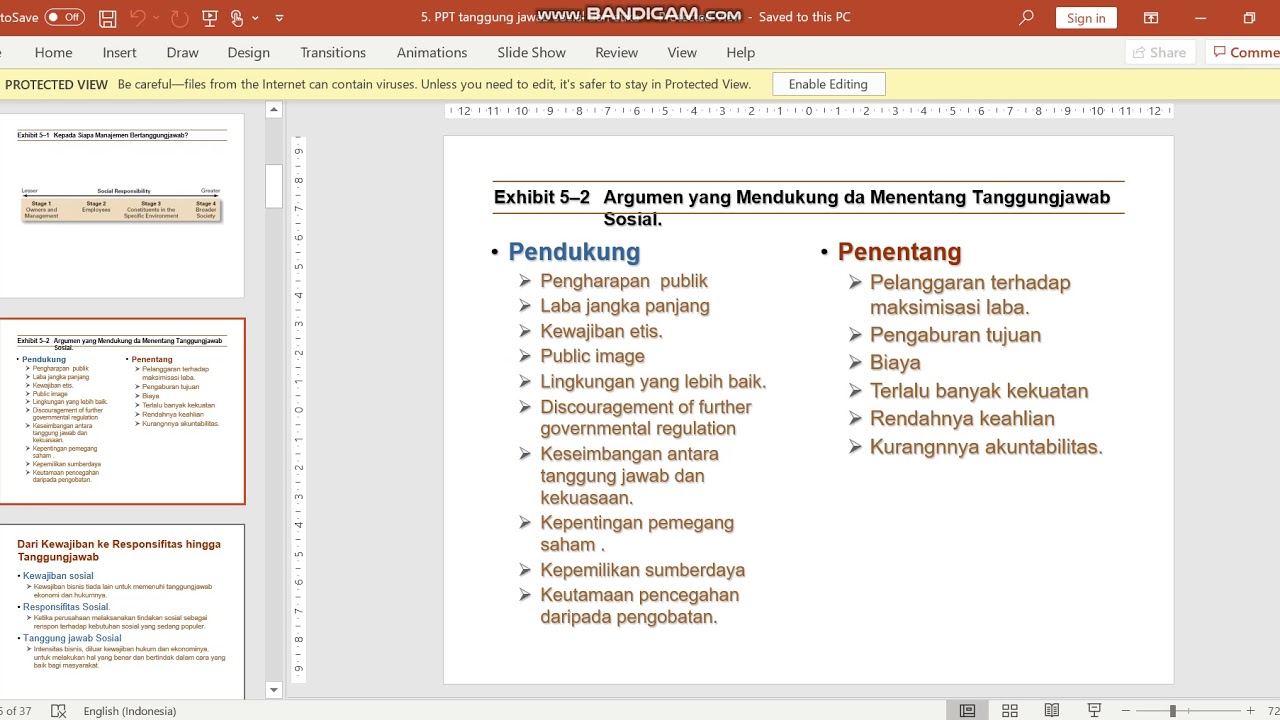
Task: Click the Undo arrow icon
Action: tap(138, 17)
